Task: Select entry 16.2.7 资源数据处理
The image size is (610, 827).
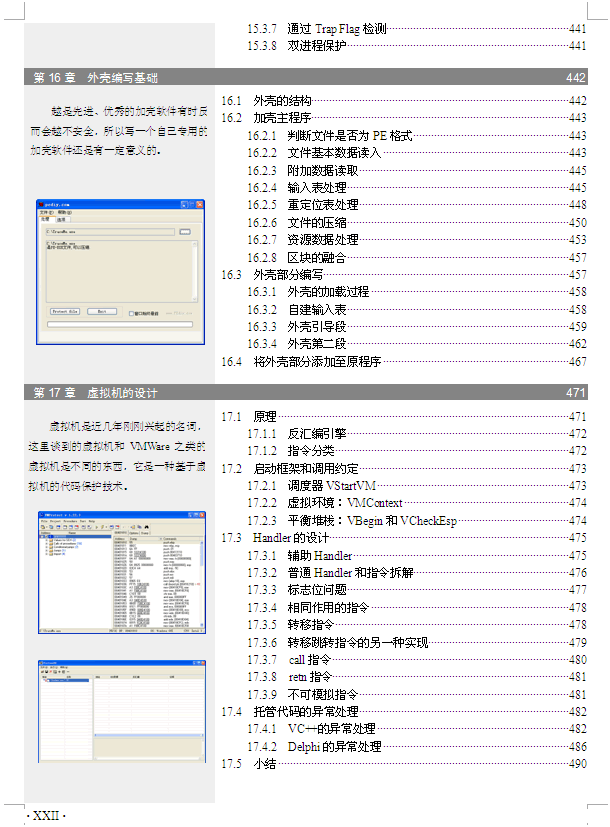Action: (417, 239)
